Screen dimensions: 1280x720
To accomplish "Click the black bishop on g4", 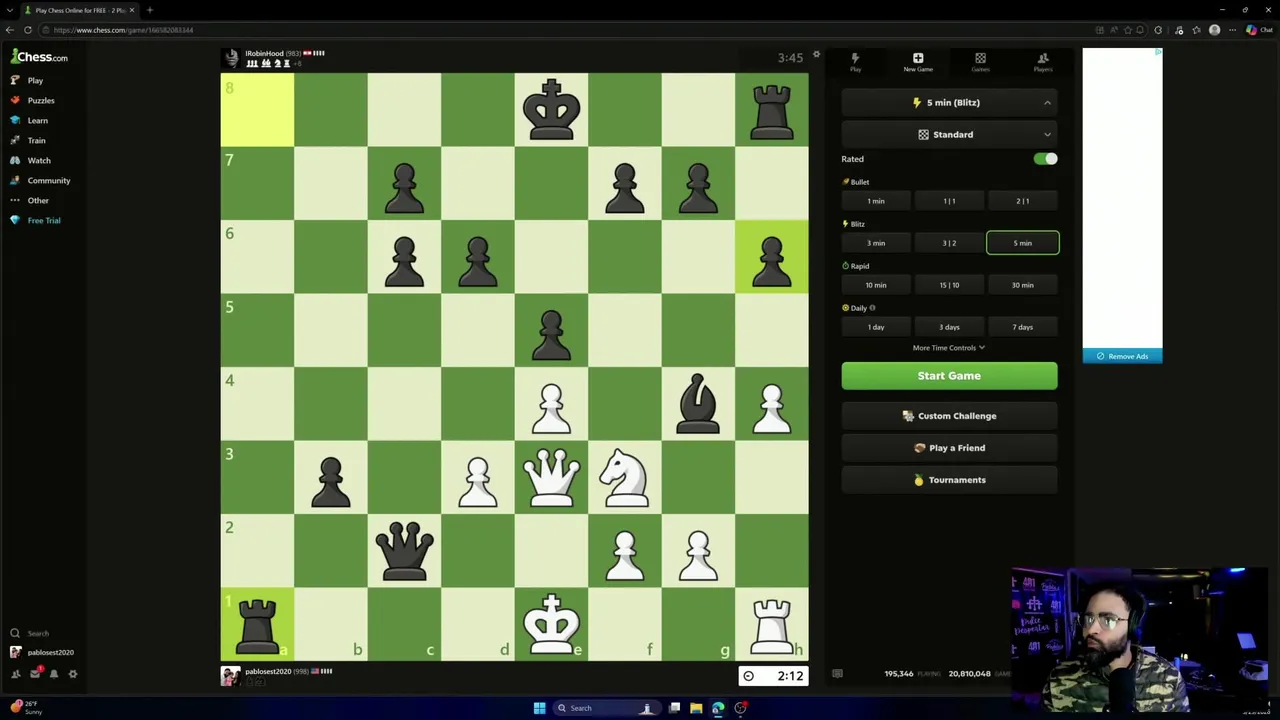I will (698, 404).
